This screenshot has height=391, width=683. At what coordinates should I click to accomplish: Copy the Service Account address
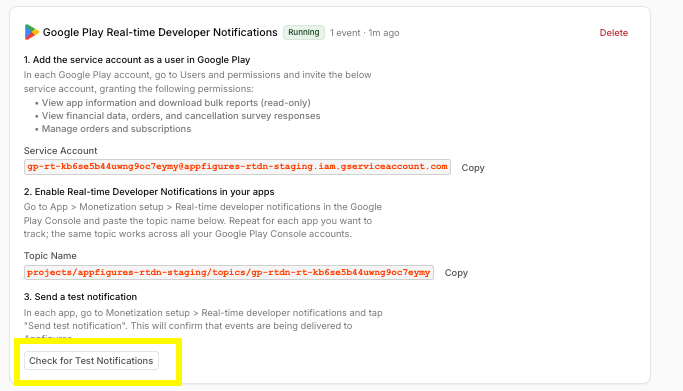(x=473, y=168)
